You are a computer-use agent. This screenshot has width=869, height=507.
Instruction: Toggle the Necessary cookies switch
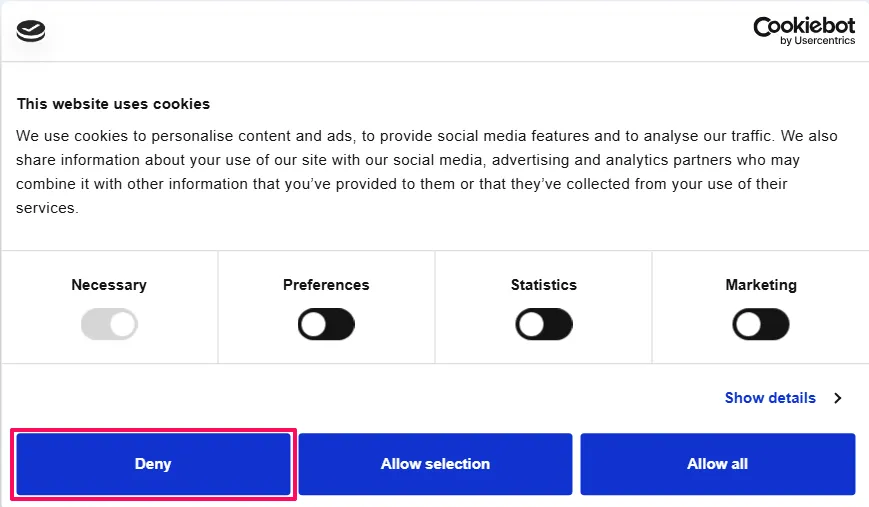coord(109,324)
